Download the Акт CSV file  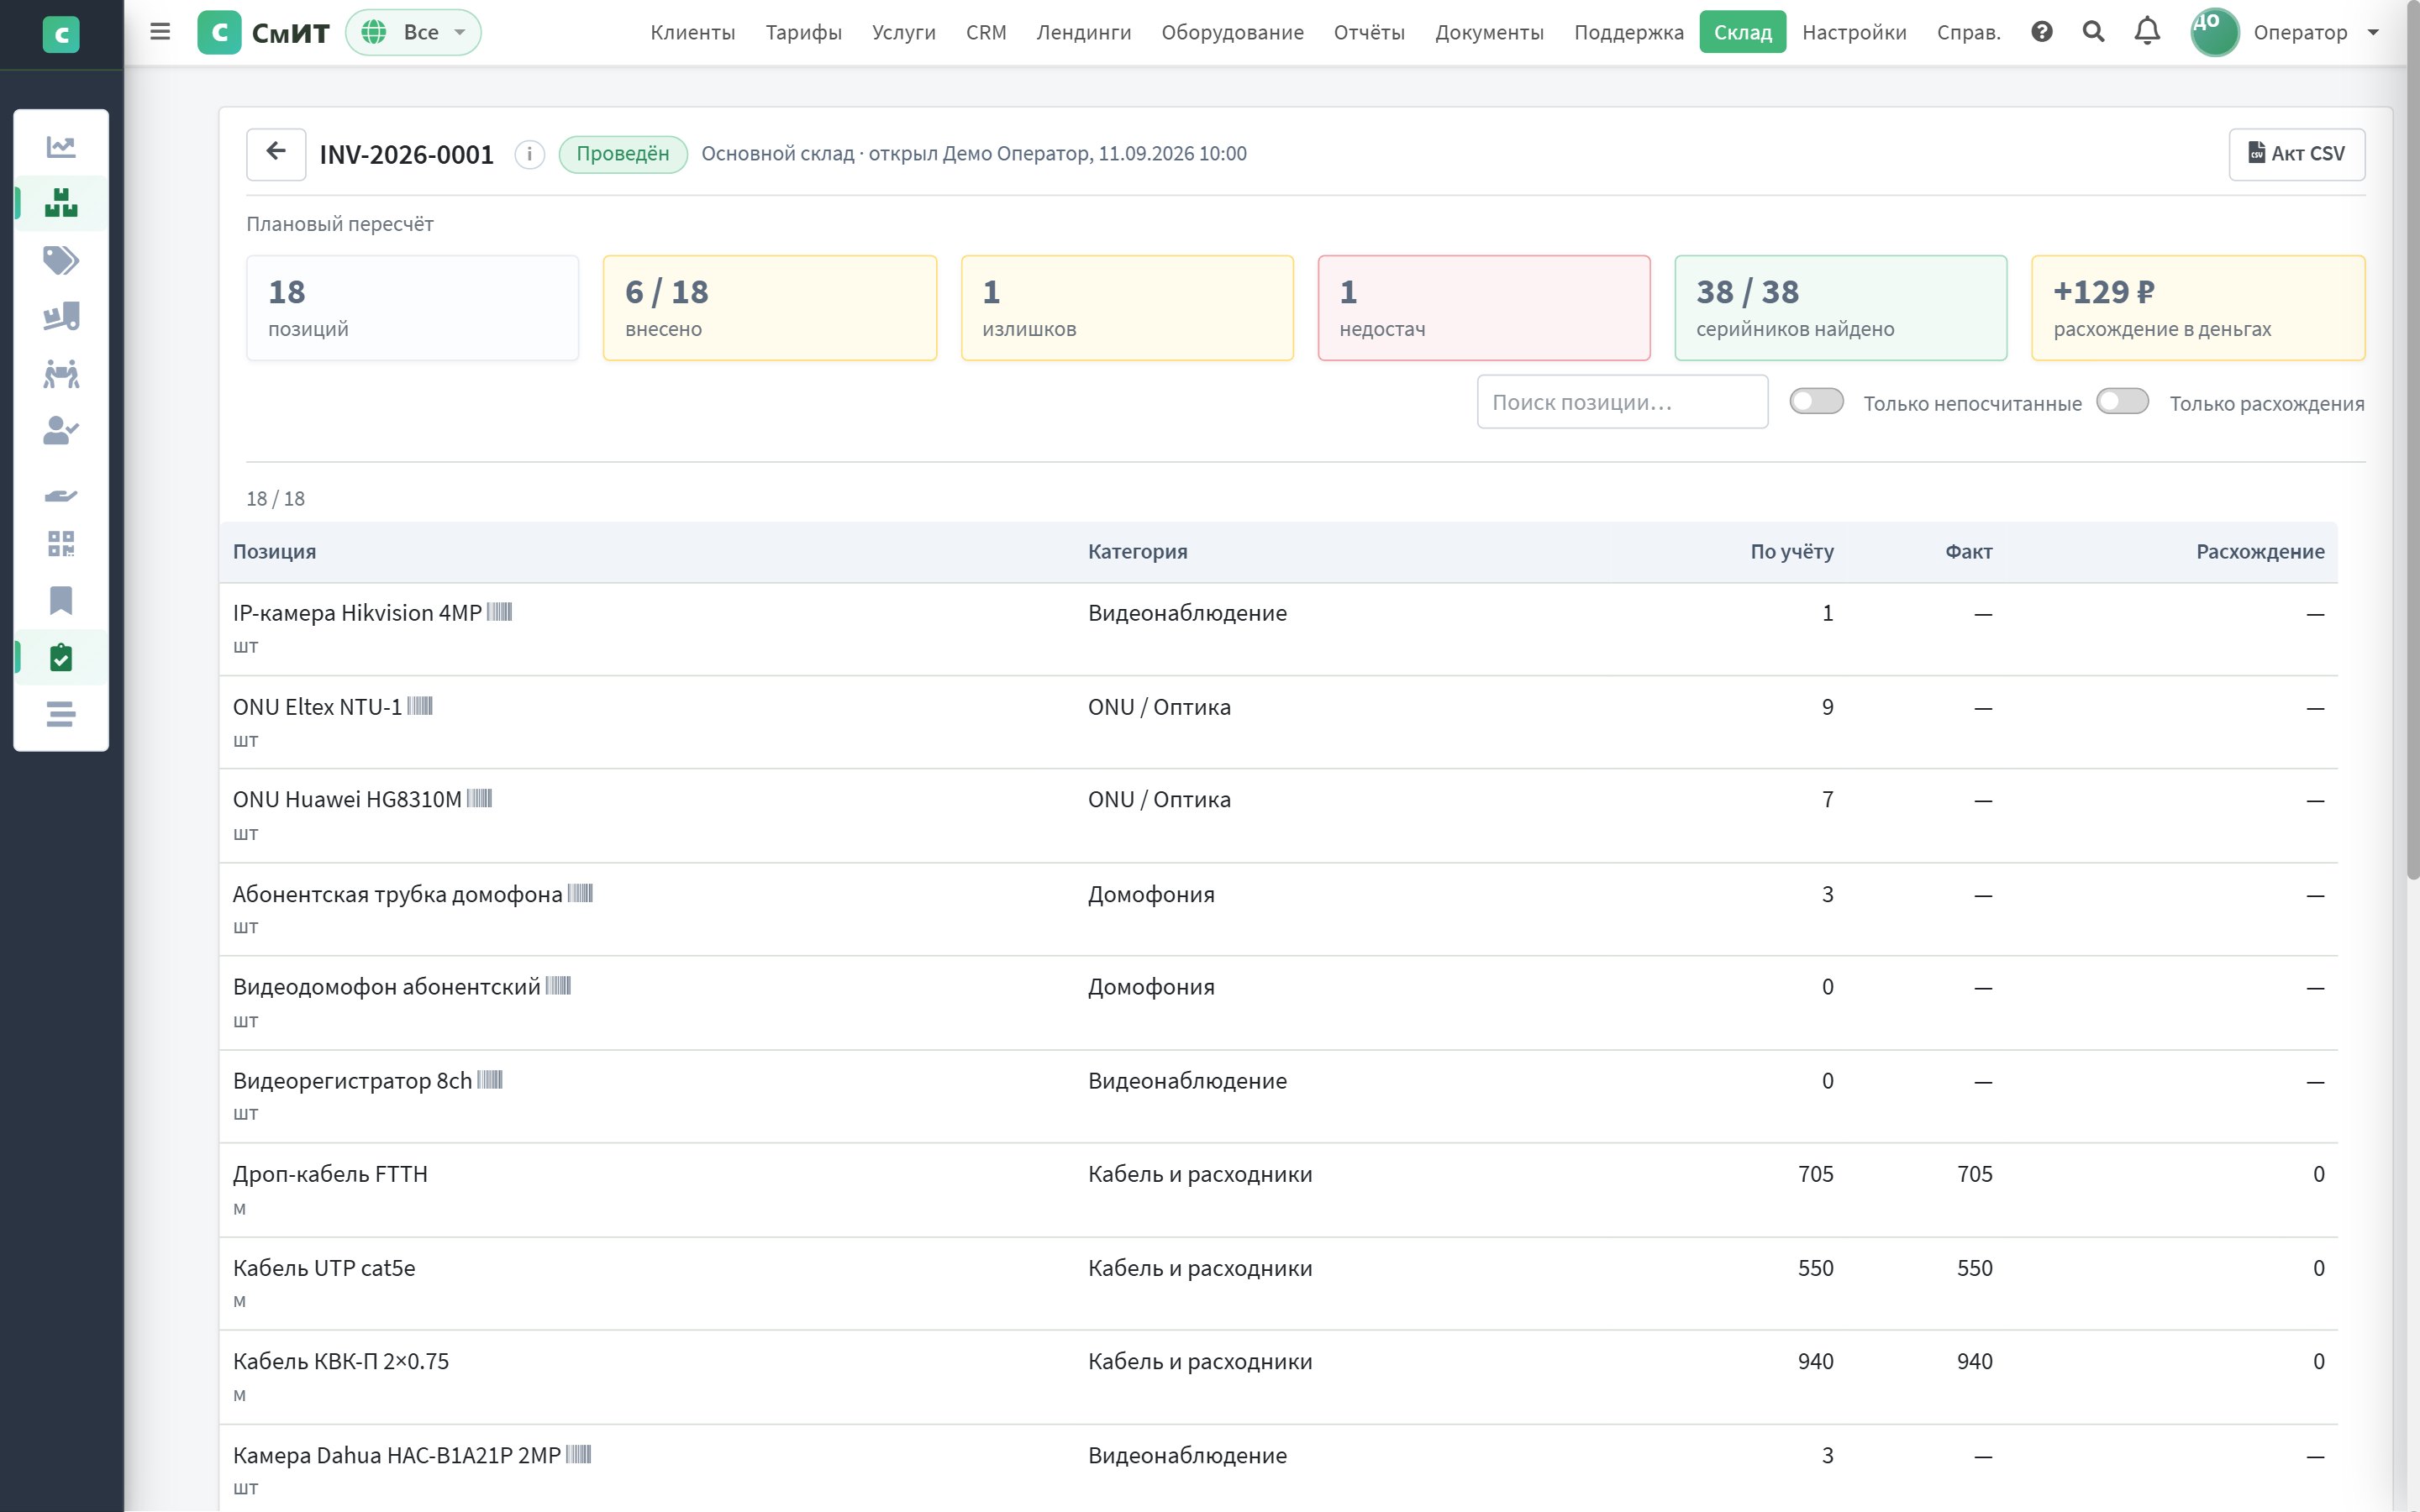point(2296,154)
